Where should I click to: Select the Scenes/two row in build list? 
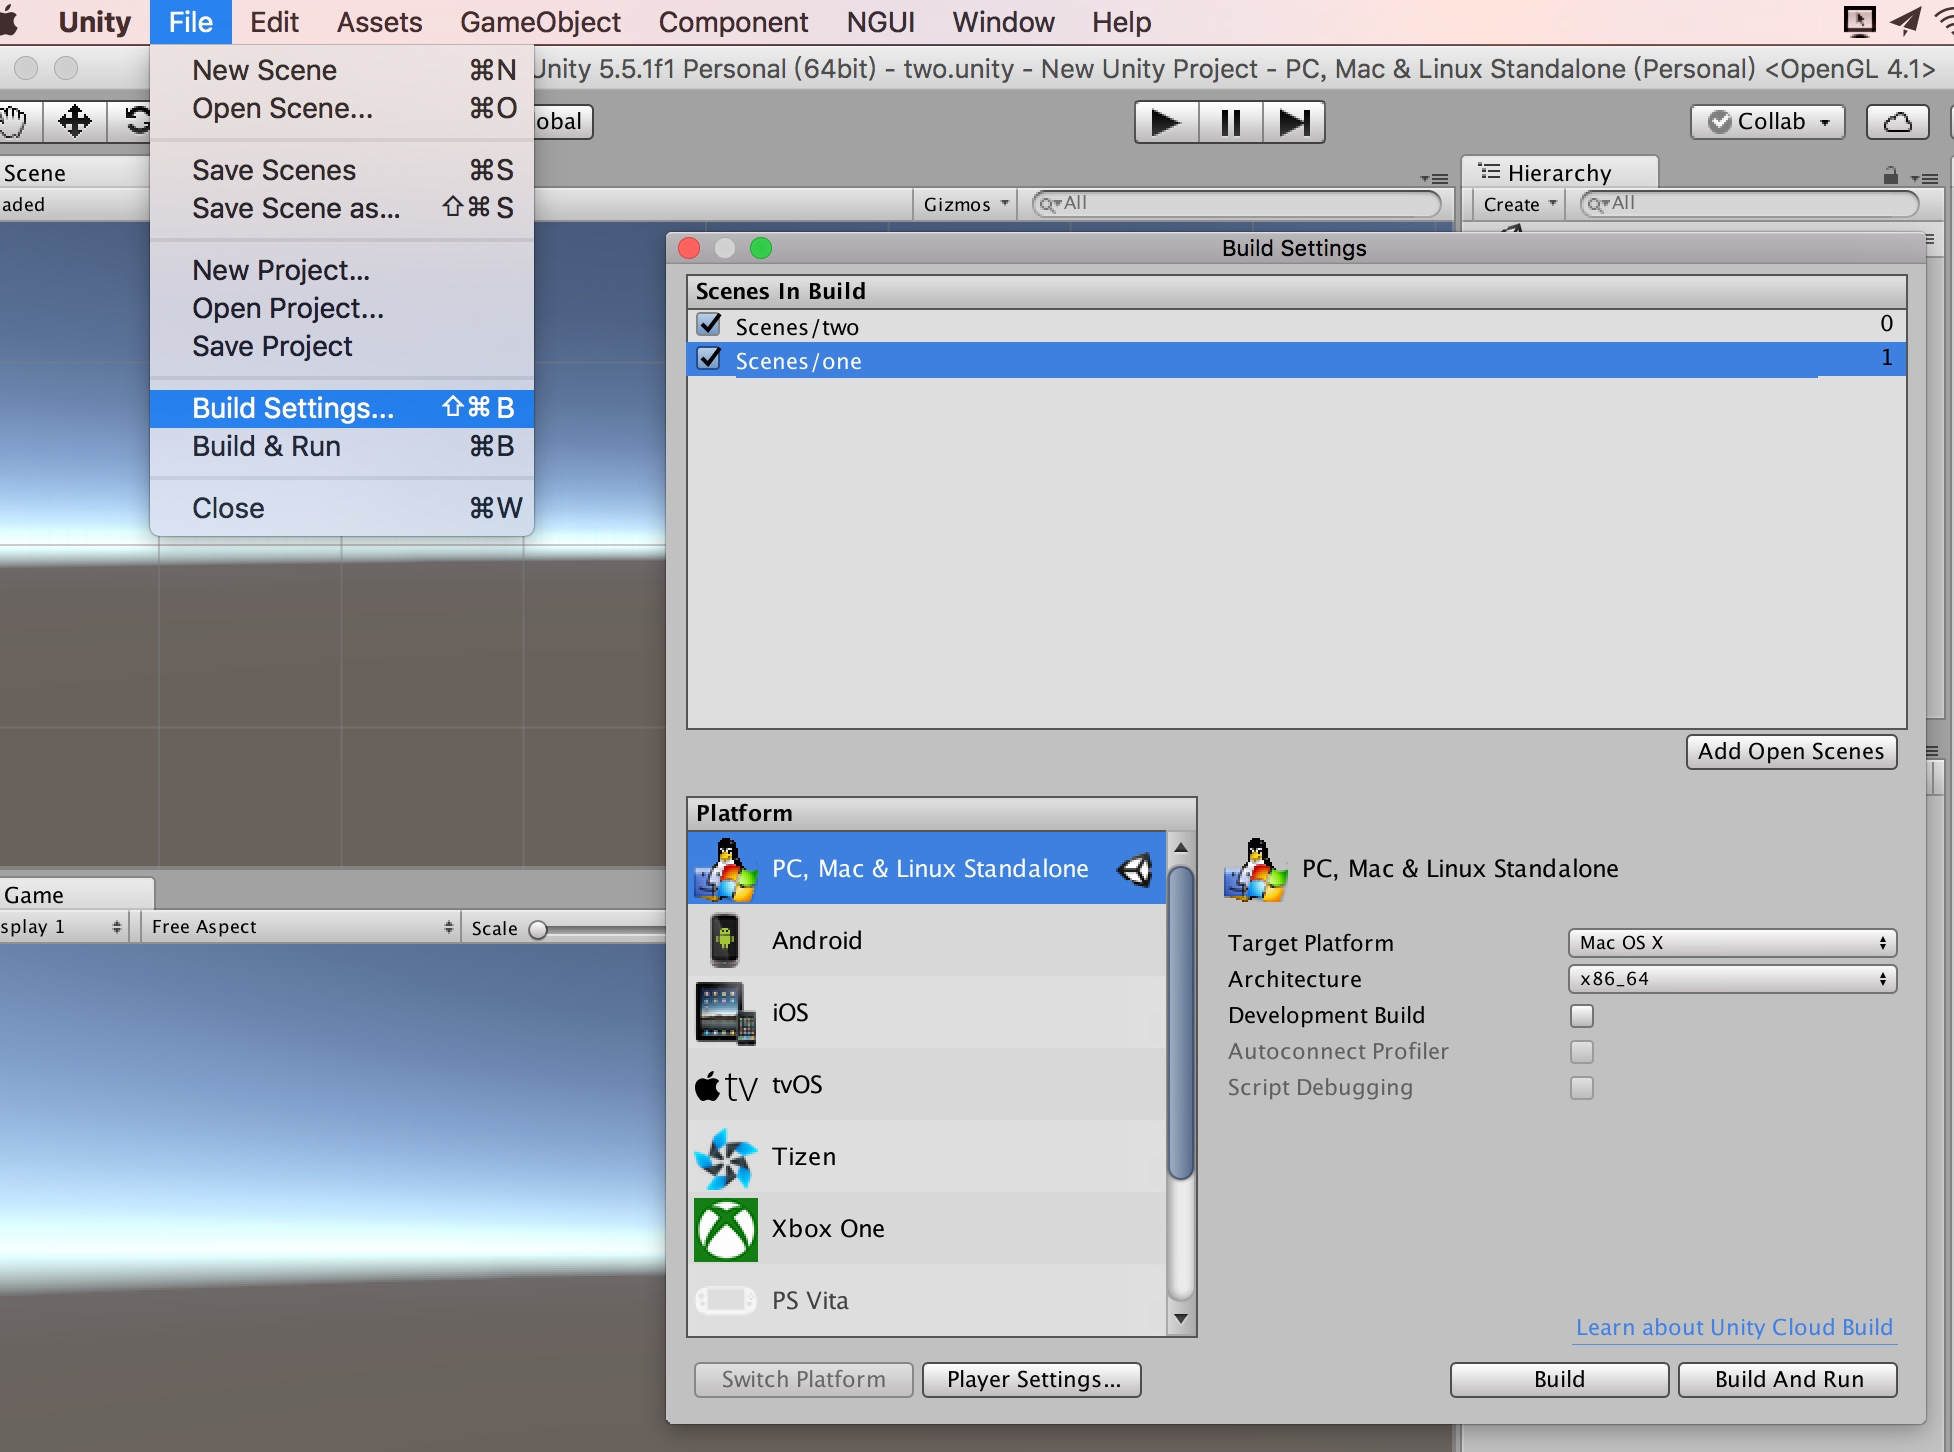click(1296, 326)
